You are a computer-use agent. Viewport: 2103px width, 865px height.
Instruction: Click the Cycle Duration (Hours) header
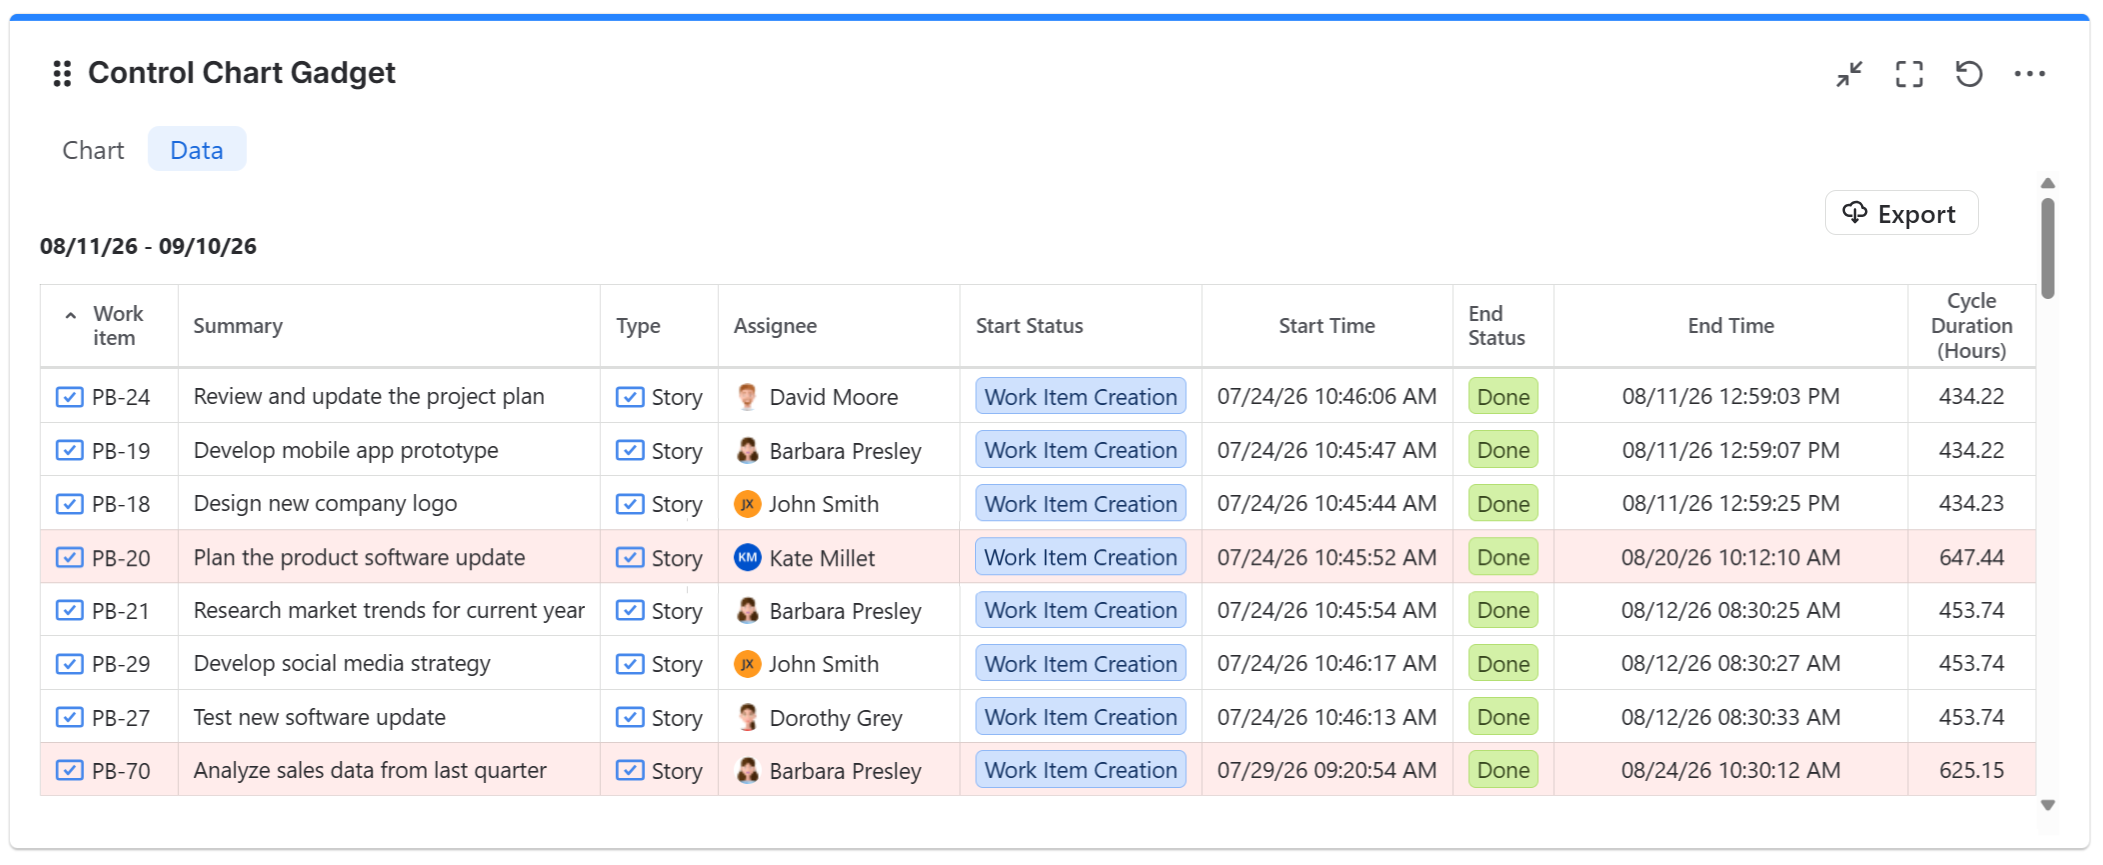tap(1971, 326)
